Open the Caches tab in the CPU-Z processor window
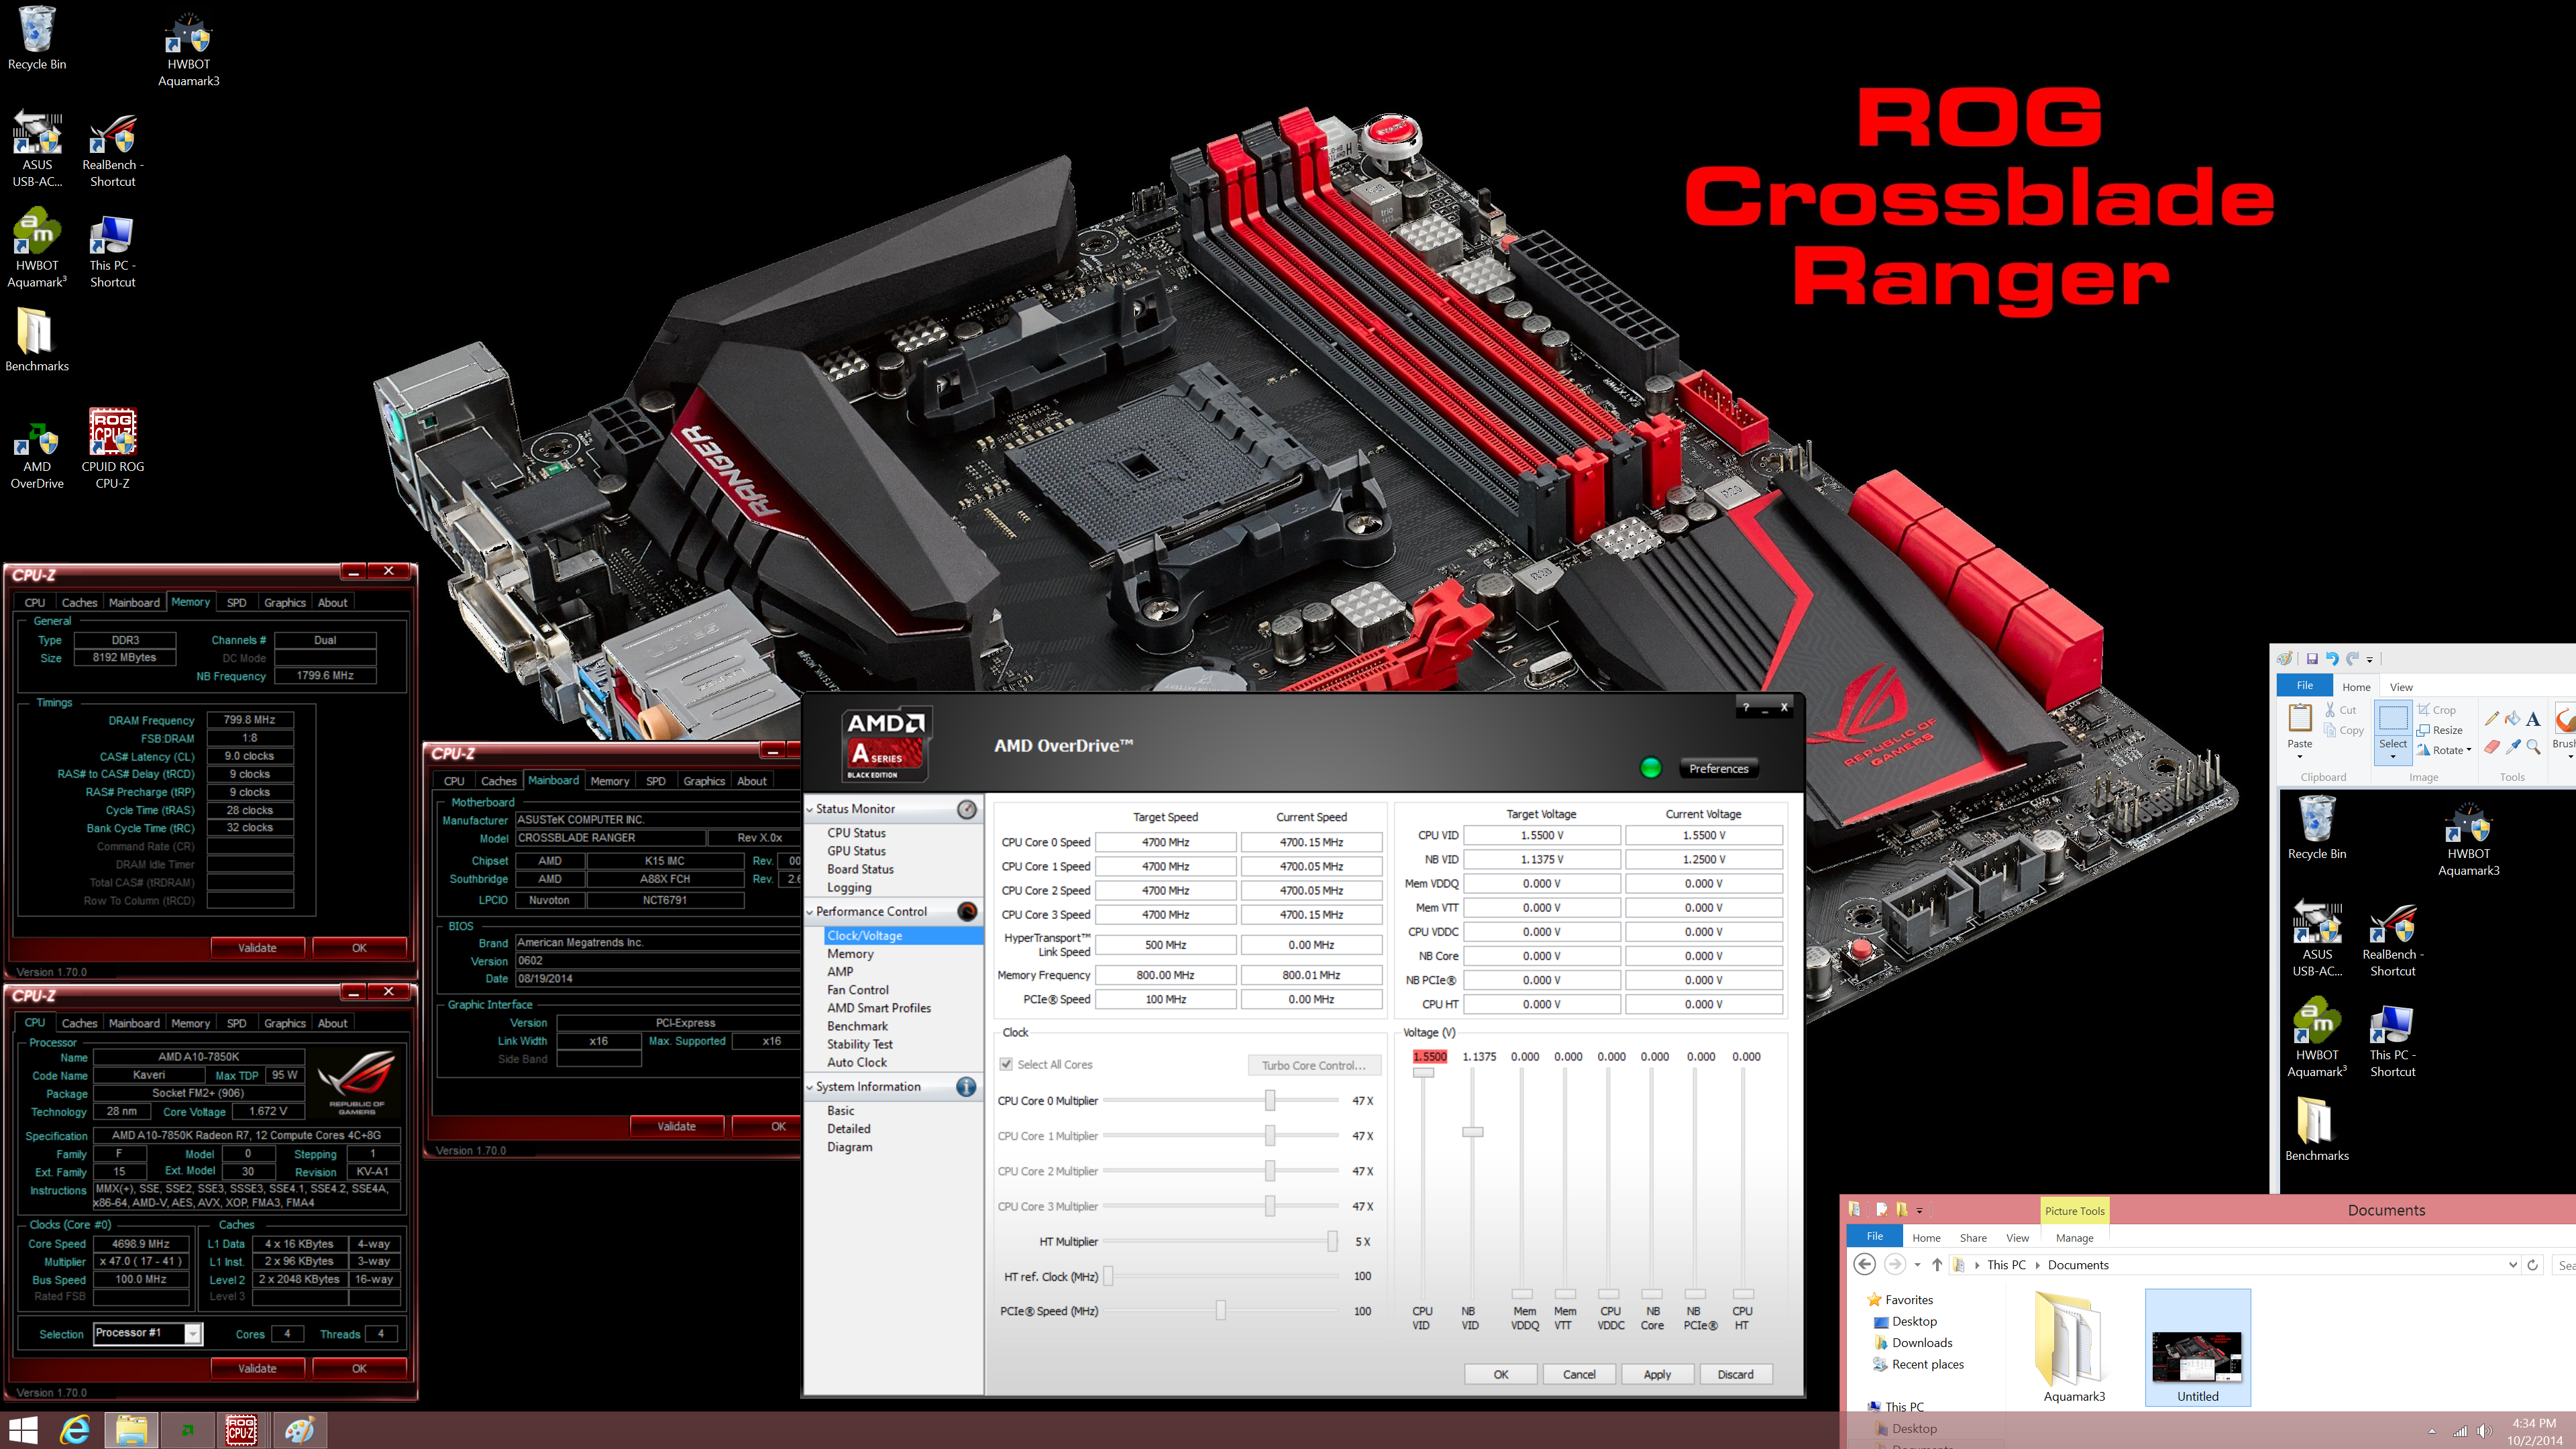Image resolution: width=2576 pixels, height=1449 pixels. click(79, 1023)
